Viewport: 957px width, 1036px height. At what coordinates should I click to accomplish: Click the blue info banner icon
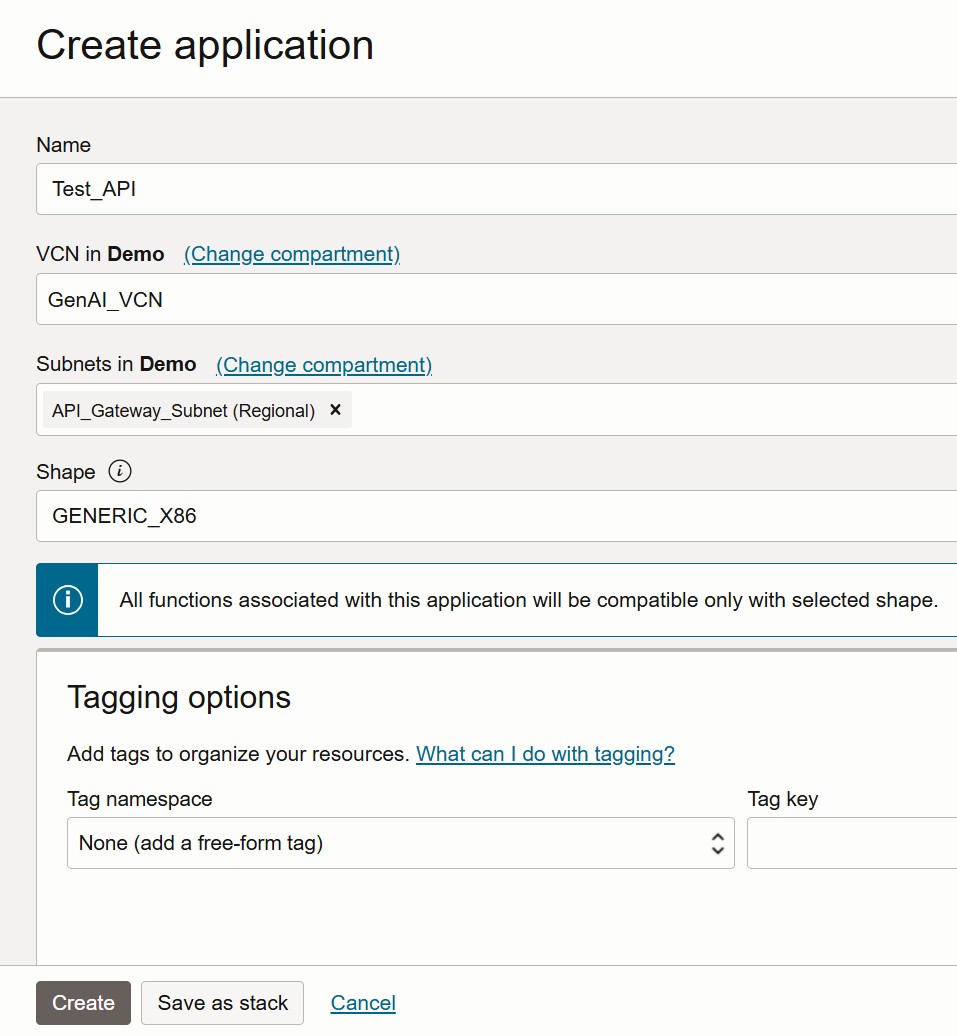67,600
